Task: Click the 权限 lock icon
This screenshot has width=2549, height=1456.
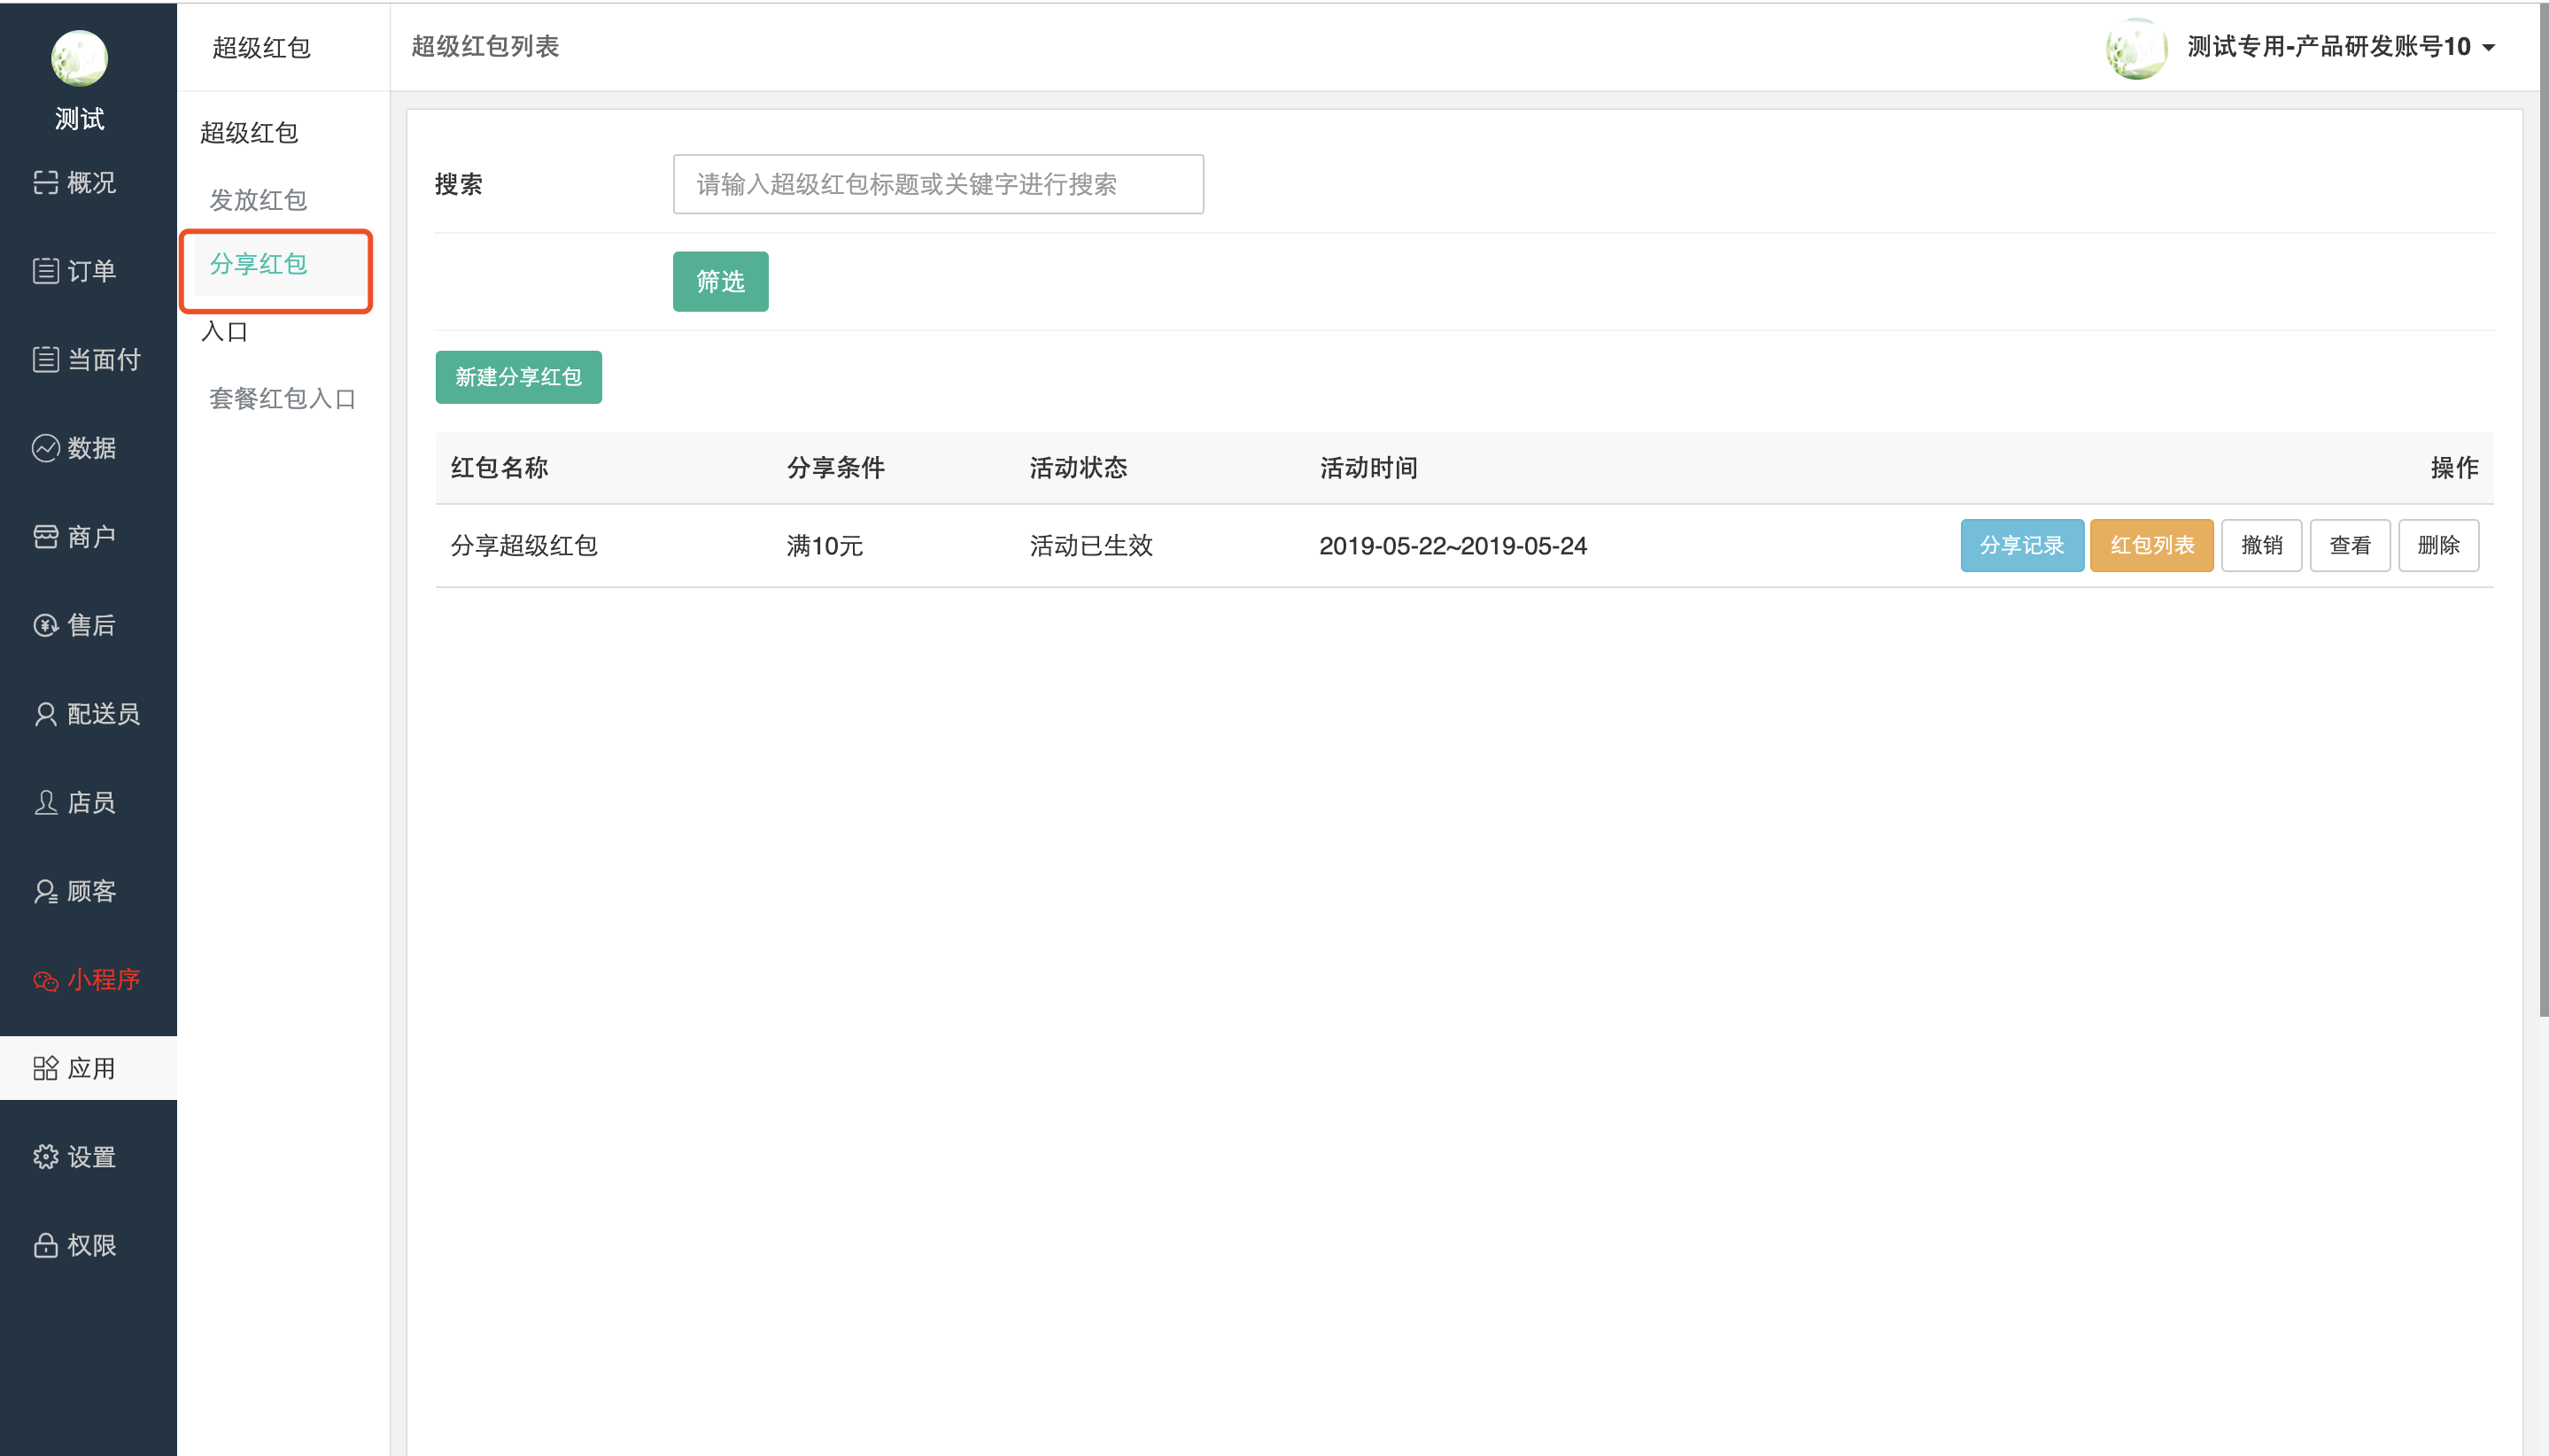Action: (x=45, y=1245)
